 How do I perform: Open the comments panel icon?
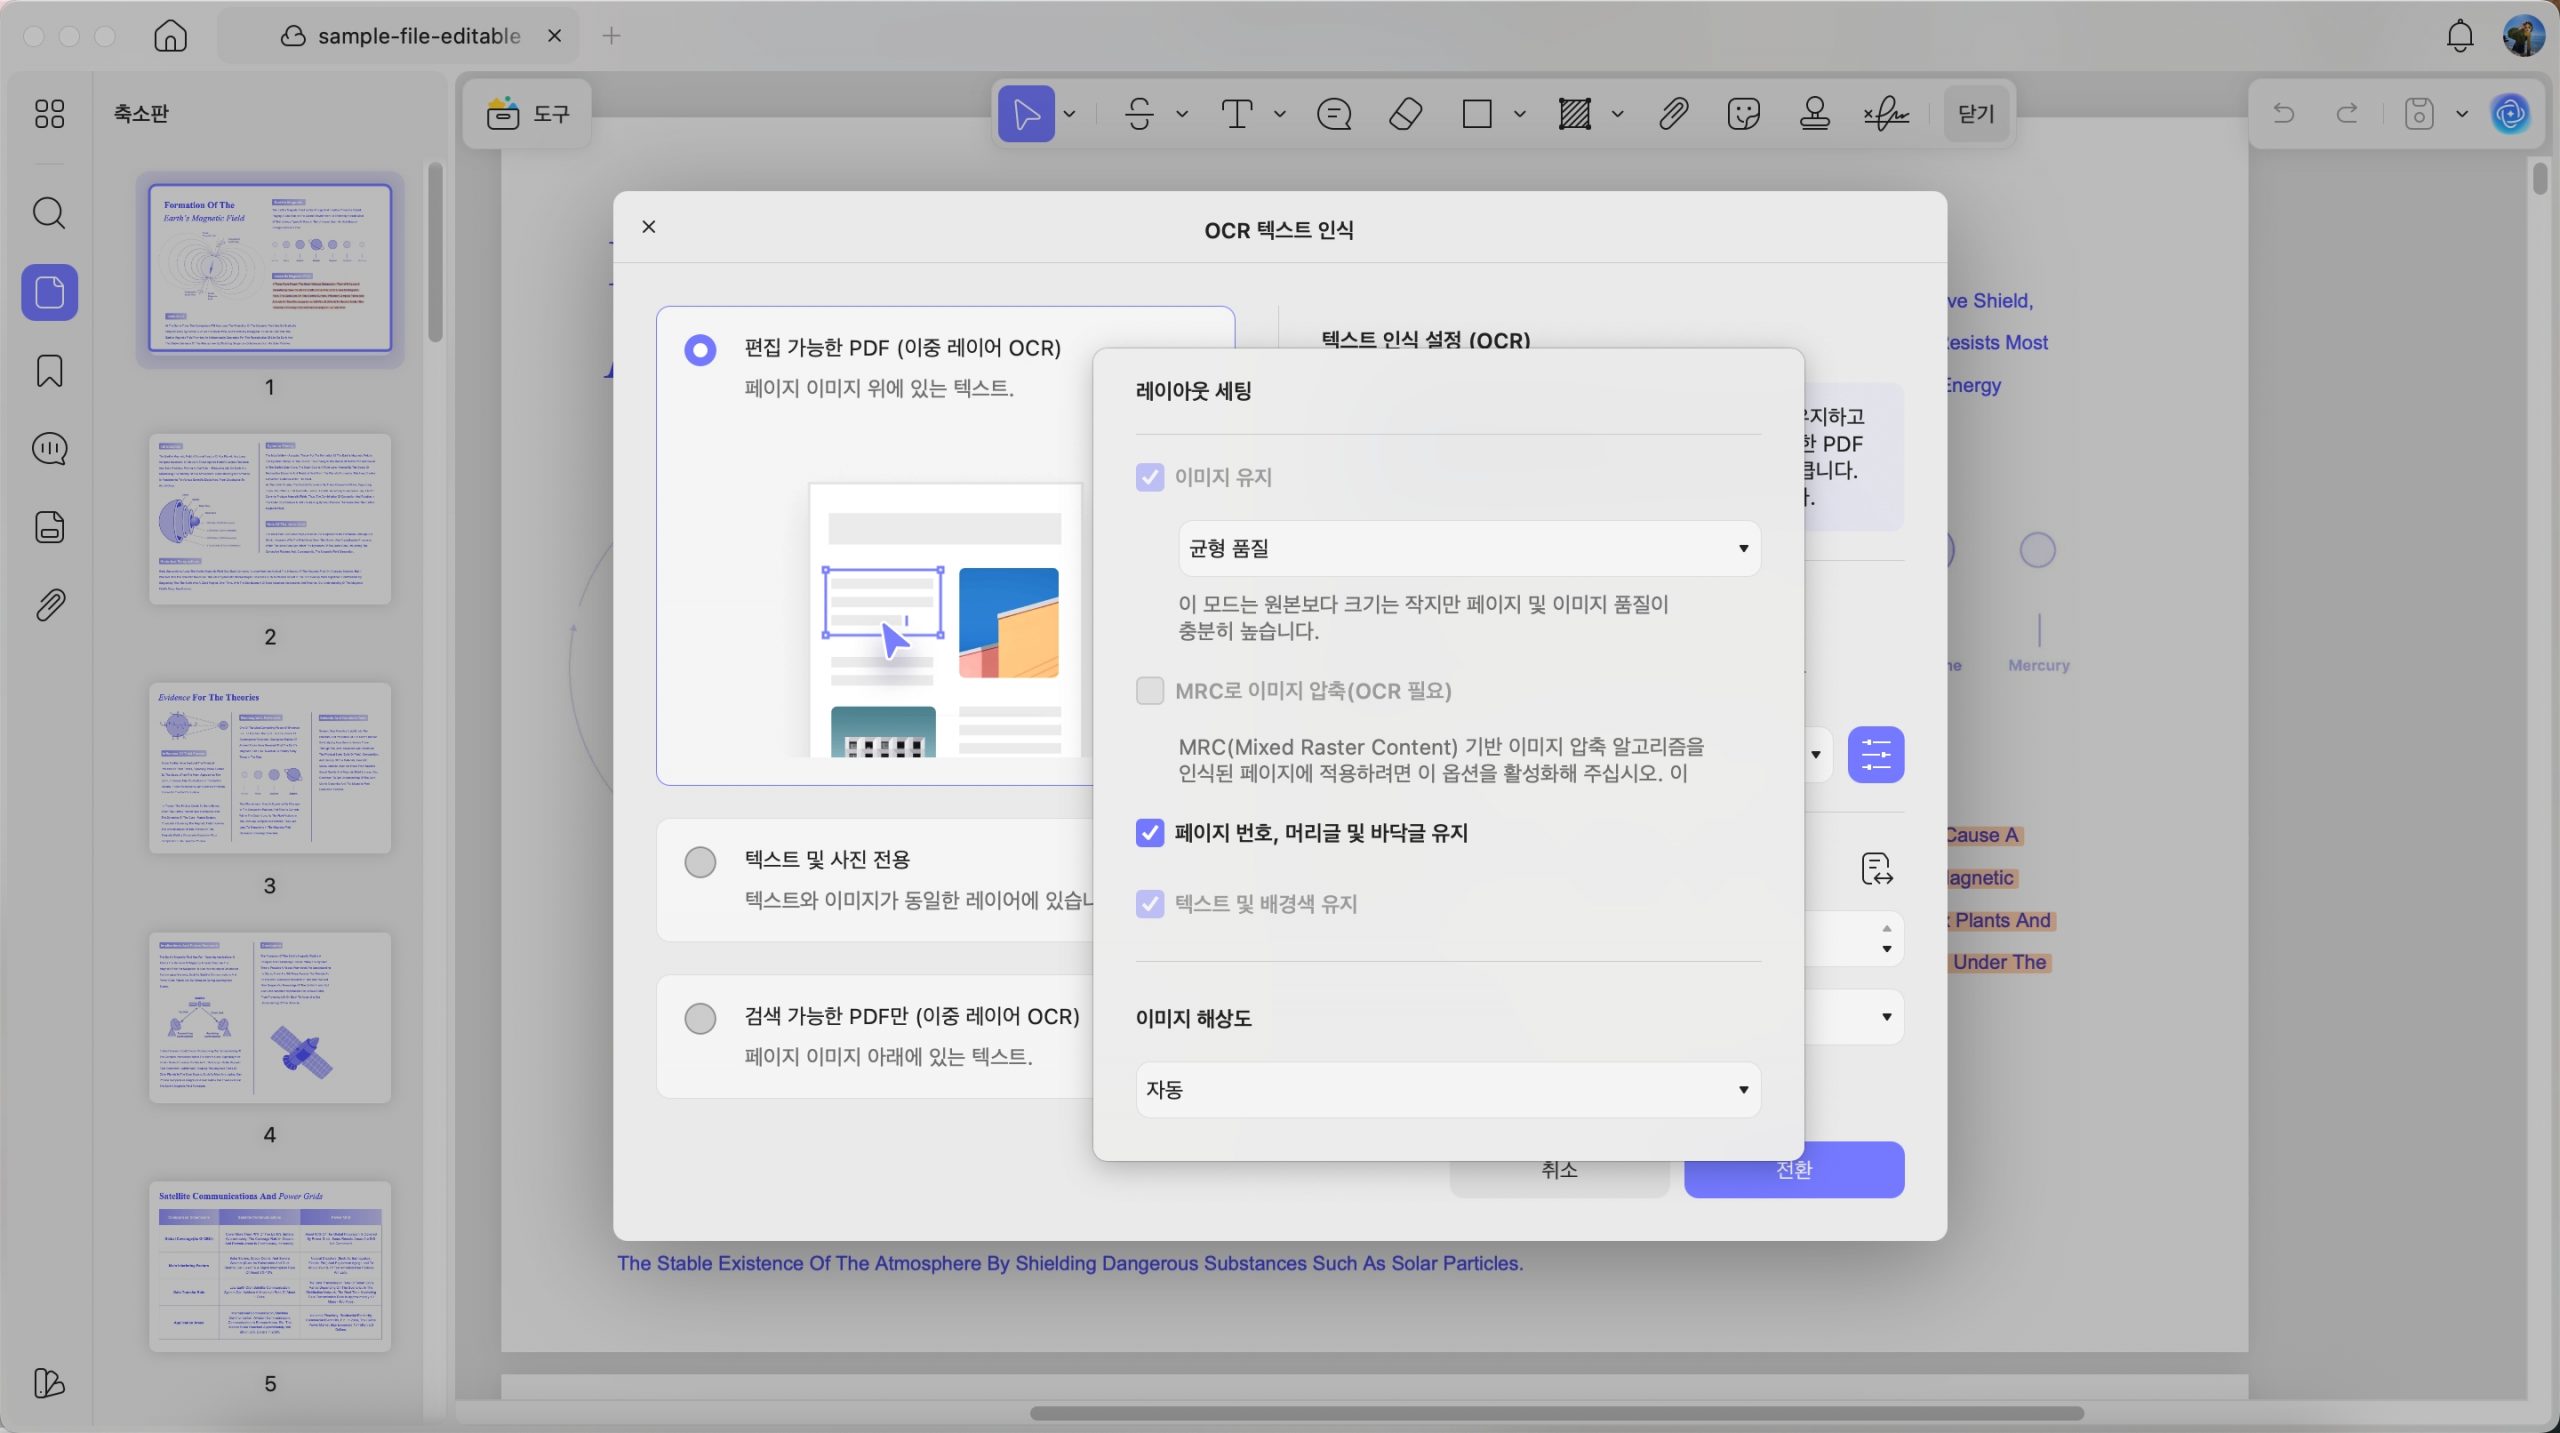[x=49, y=449]
